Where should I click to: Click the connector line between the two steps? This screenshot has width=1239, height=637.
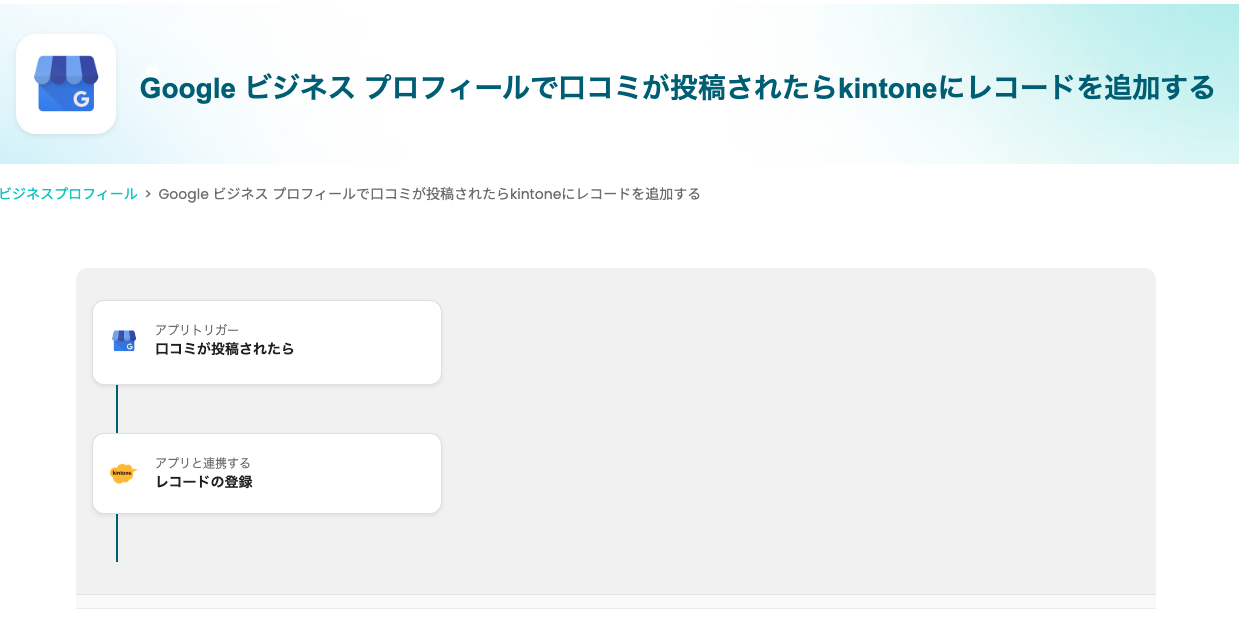[x=117, y=408]
